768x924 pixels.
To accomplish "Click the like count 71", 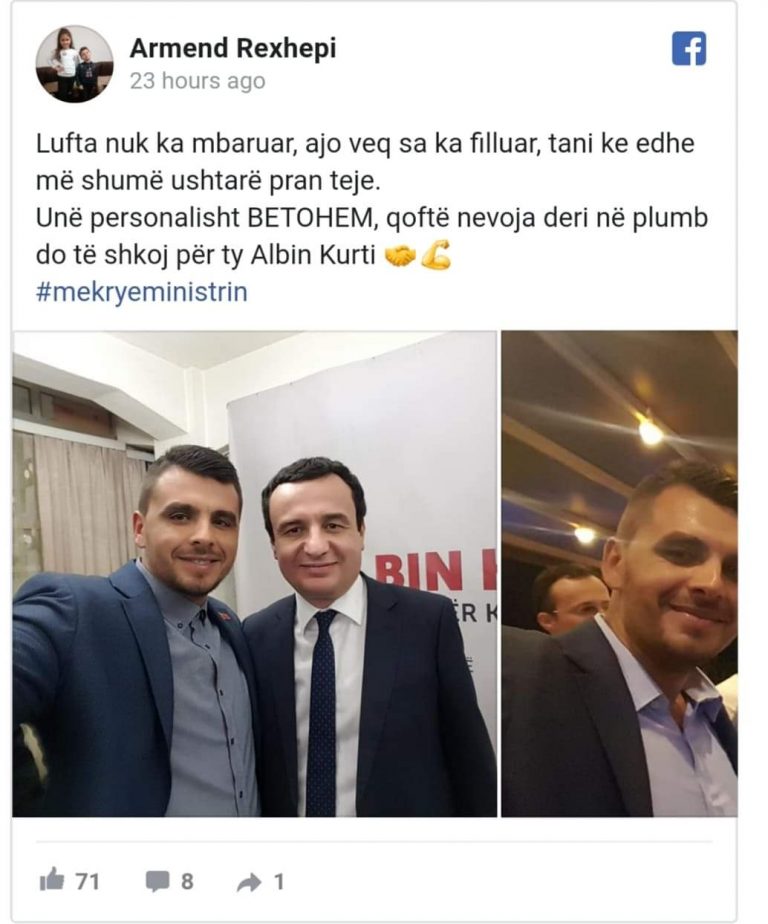I will pos(87,882).
